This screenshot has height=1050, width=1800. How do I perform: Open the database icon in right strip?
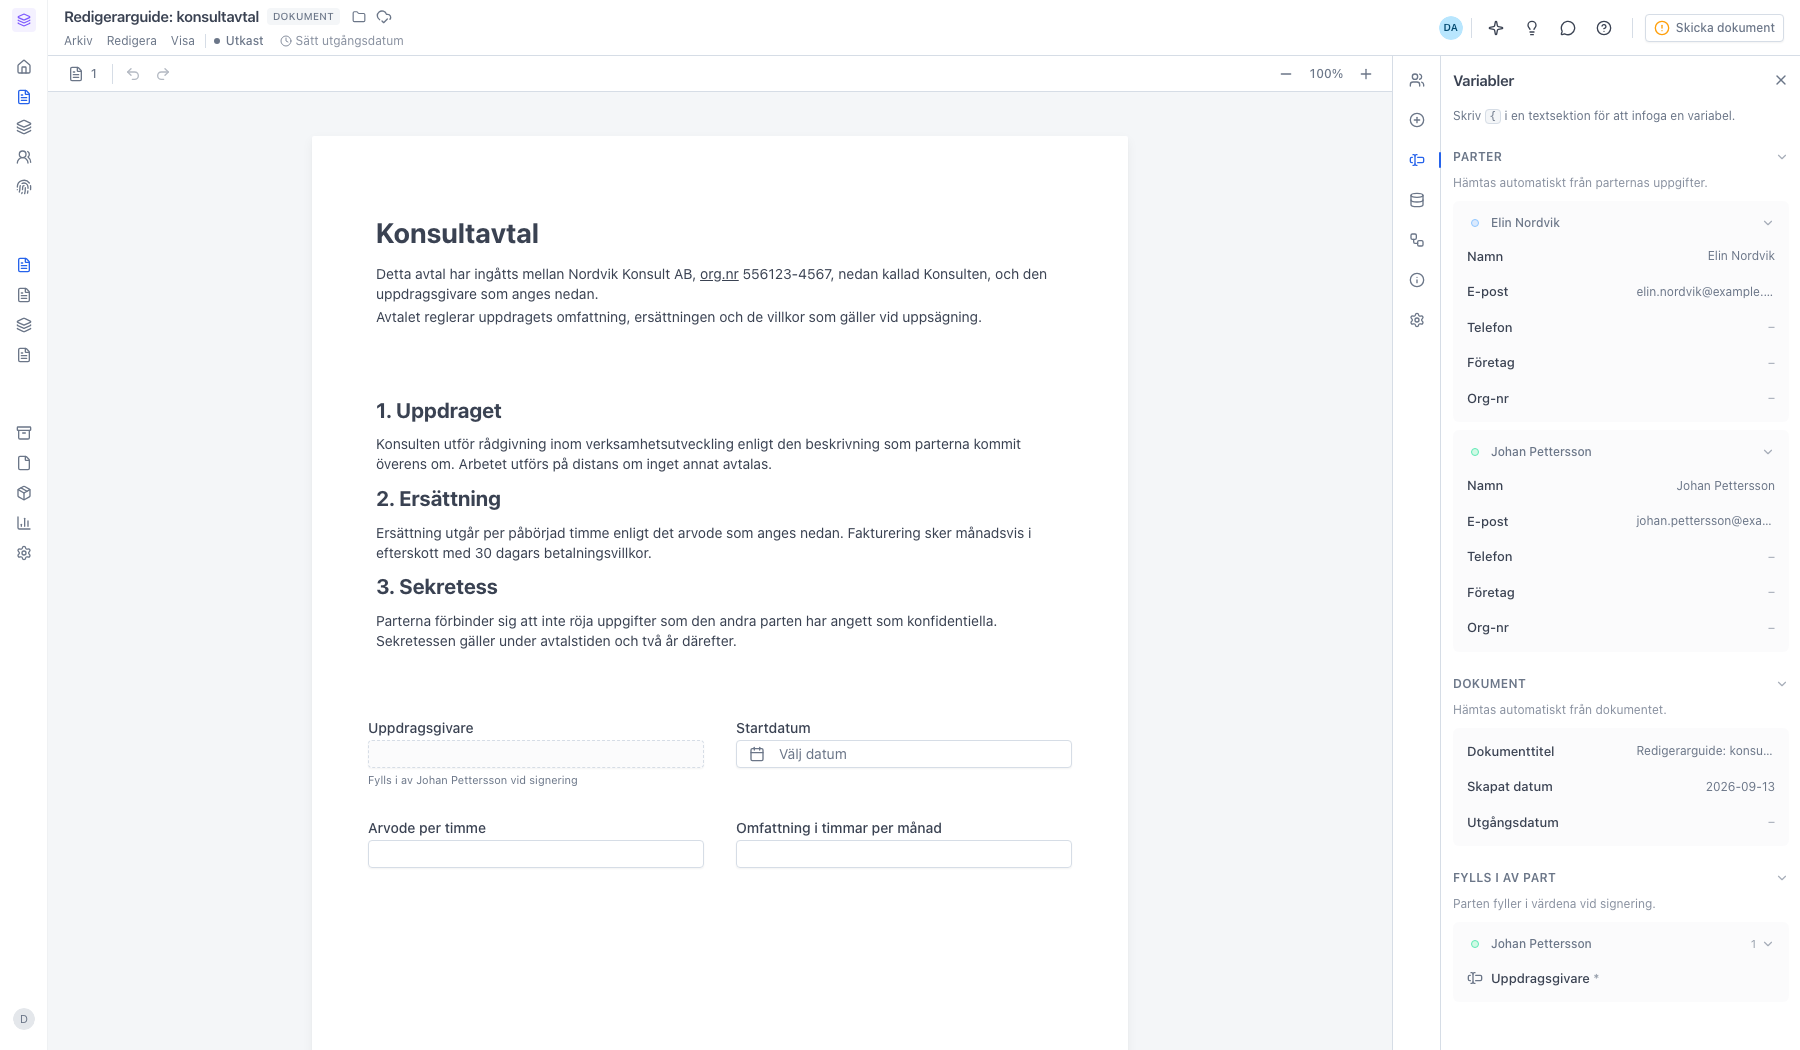1417,200
